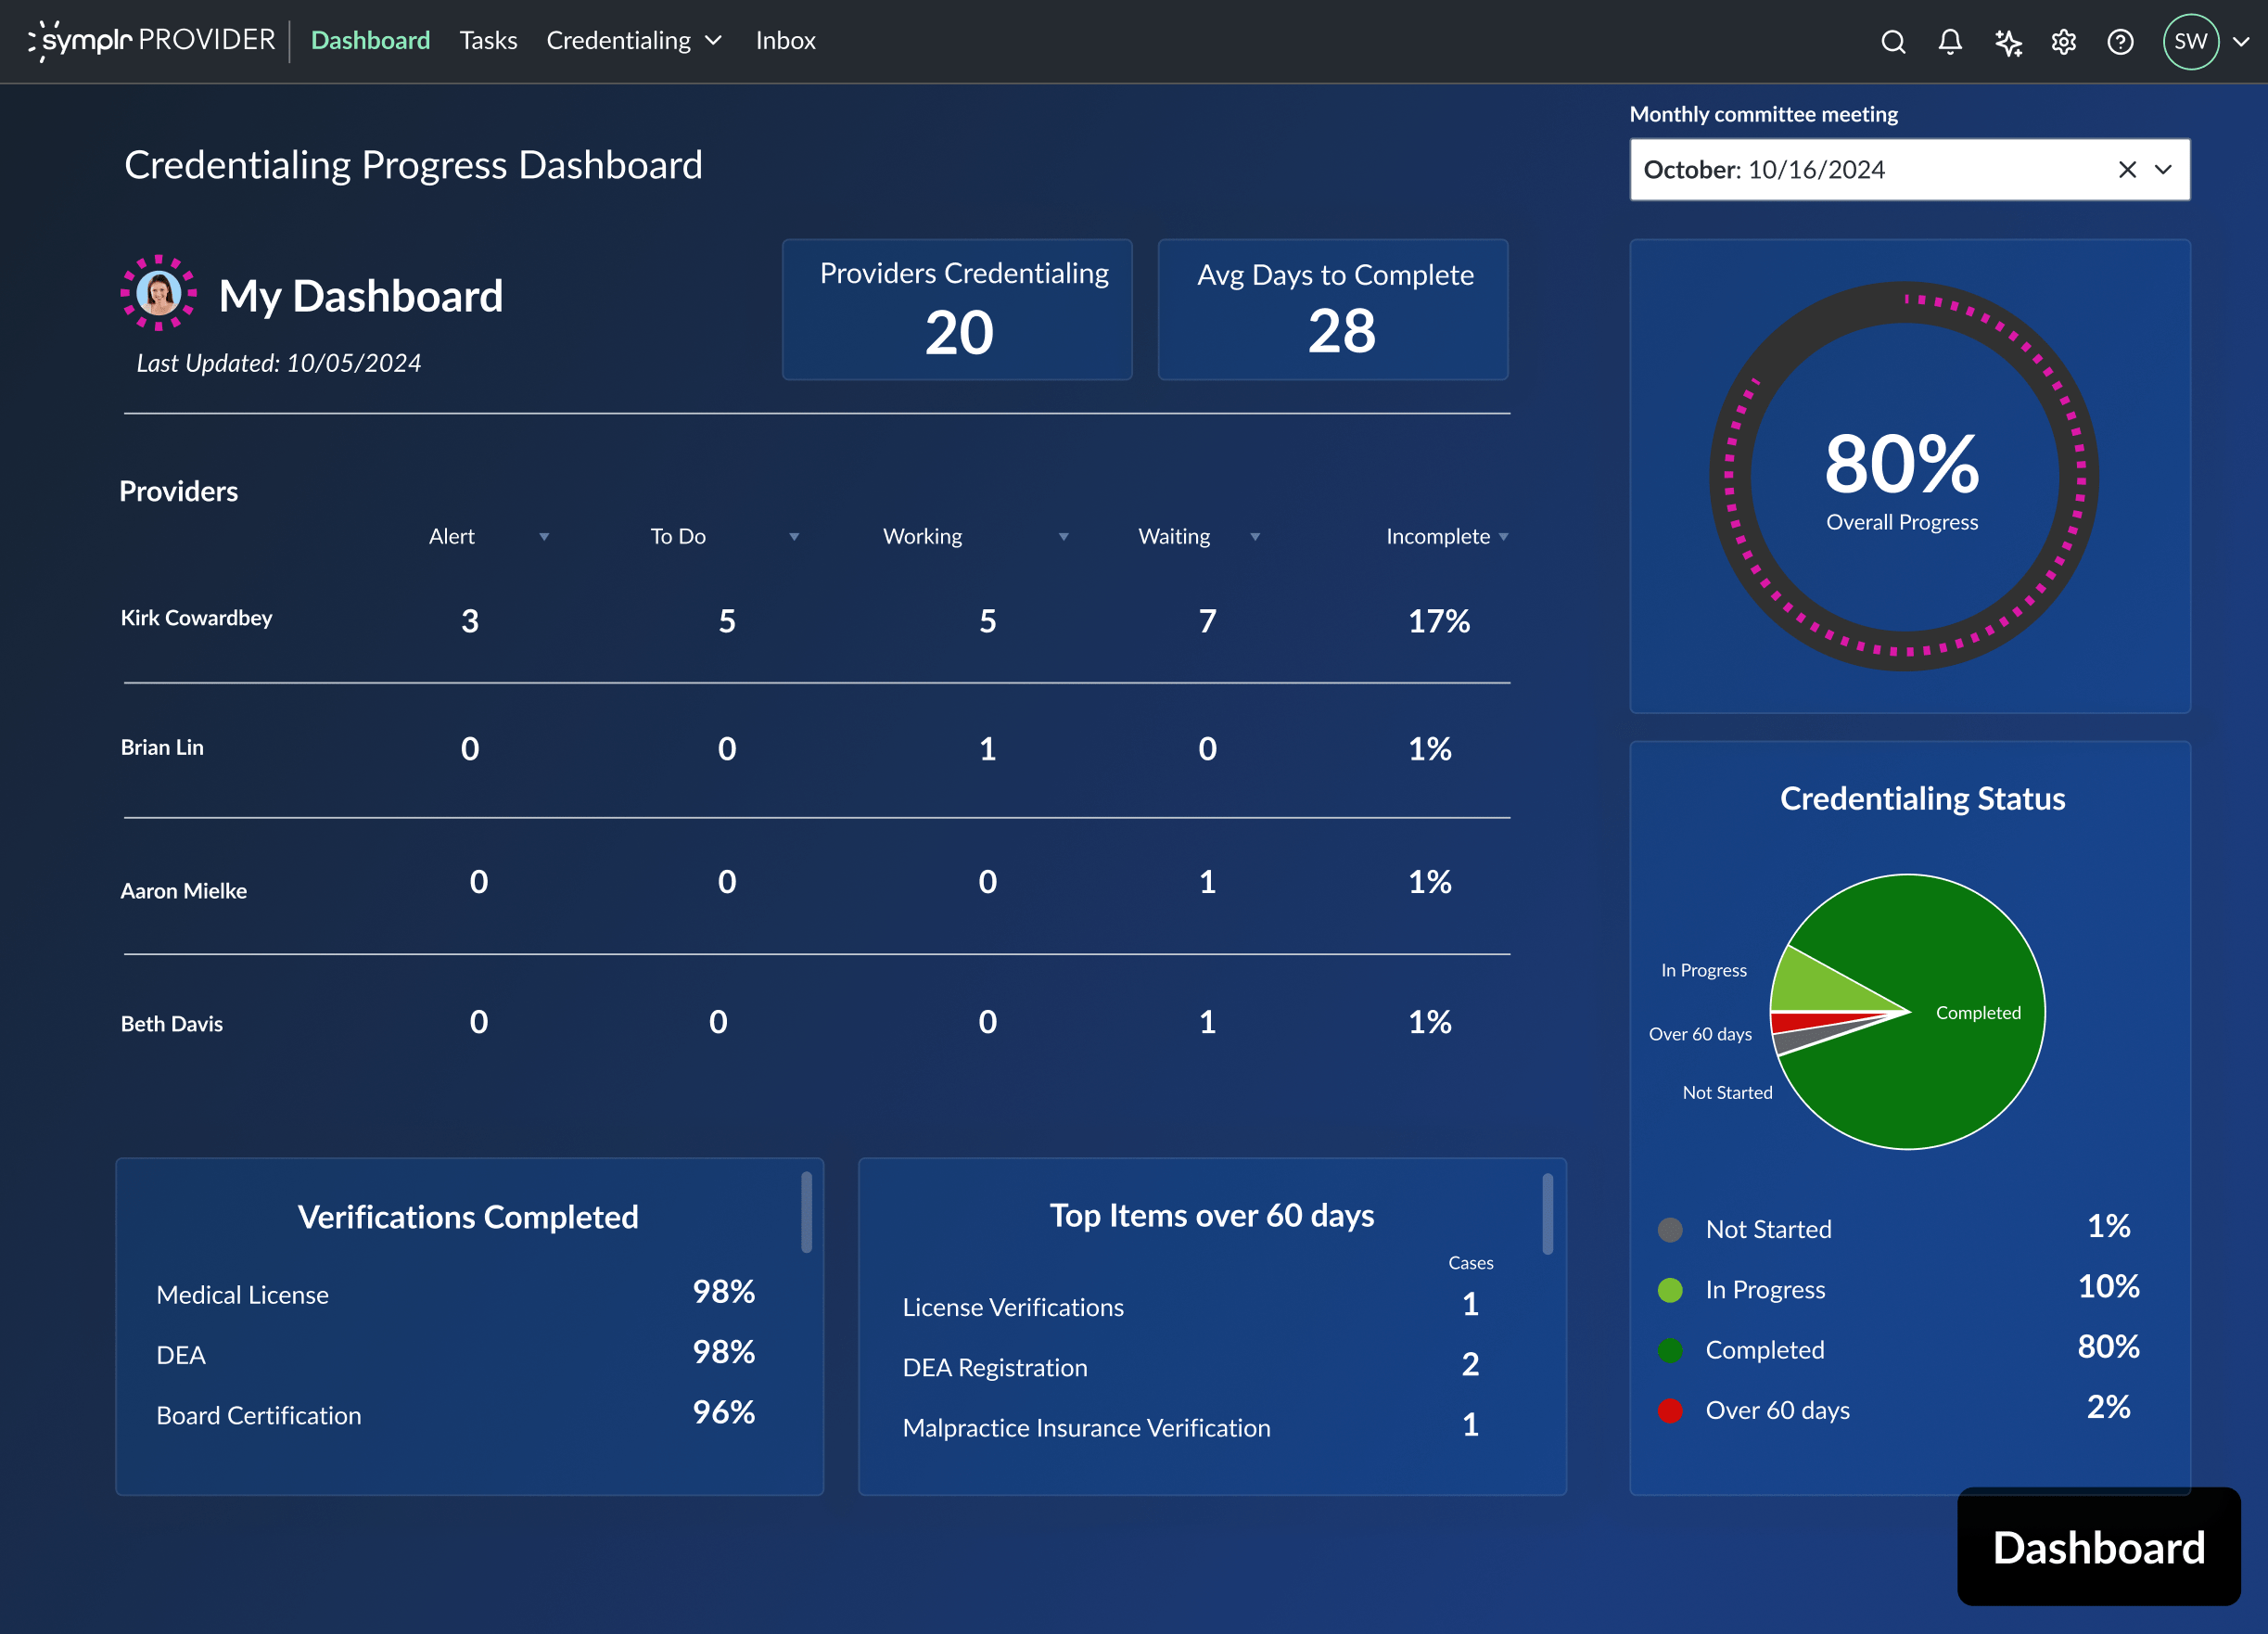Open the search icon in the top bar

click(x=1893, y=42)
